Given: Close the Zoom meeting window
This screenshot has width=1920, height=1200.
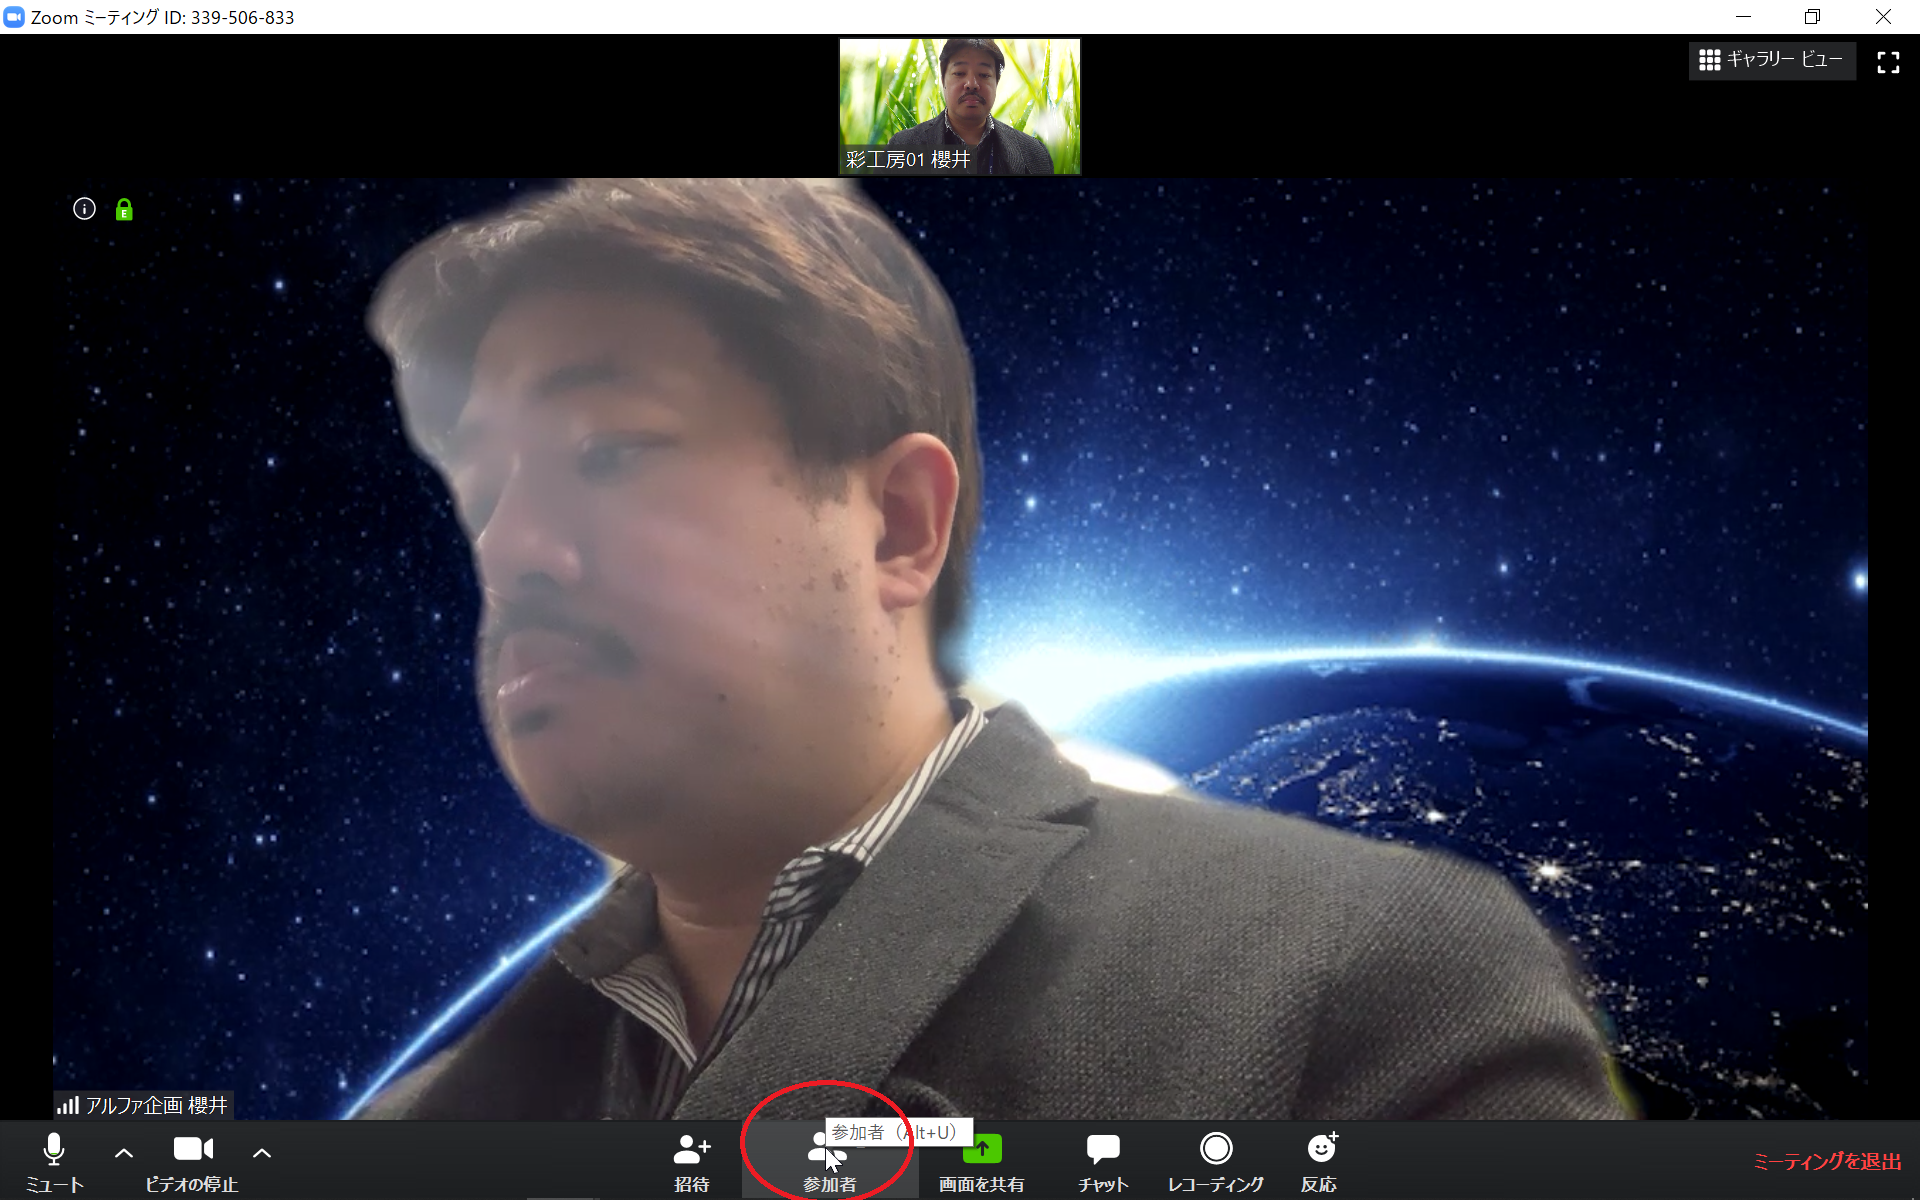Looking at the screenshot, I should point(1883,17).
